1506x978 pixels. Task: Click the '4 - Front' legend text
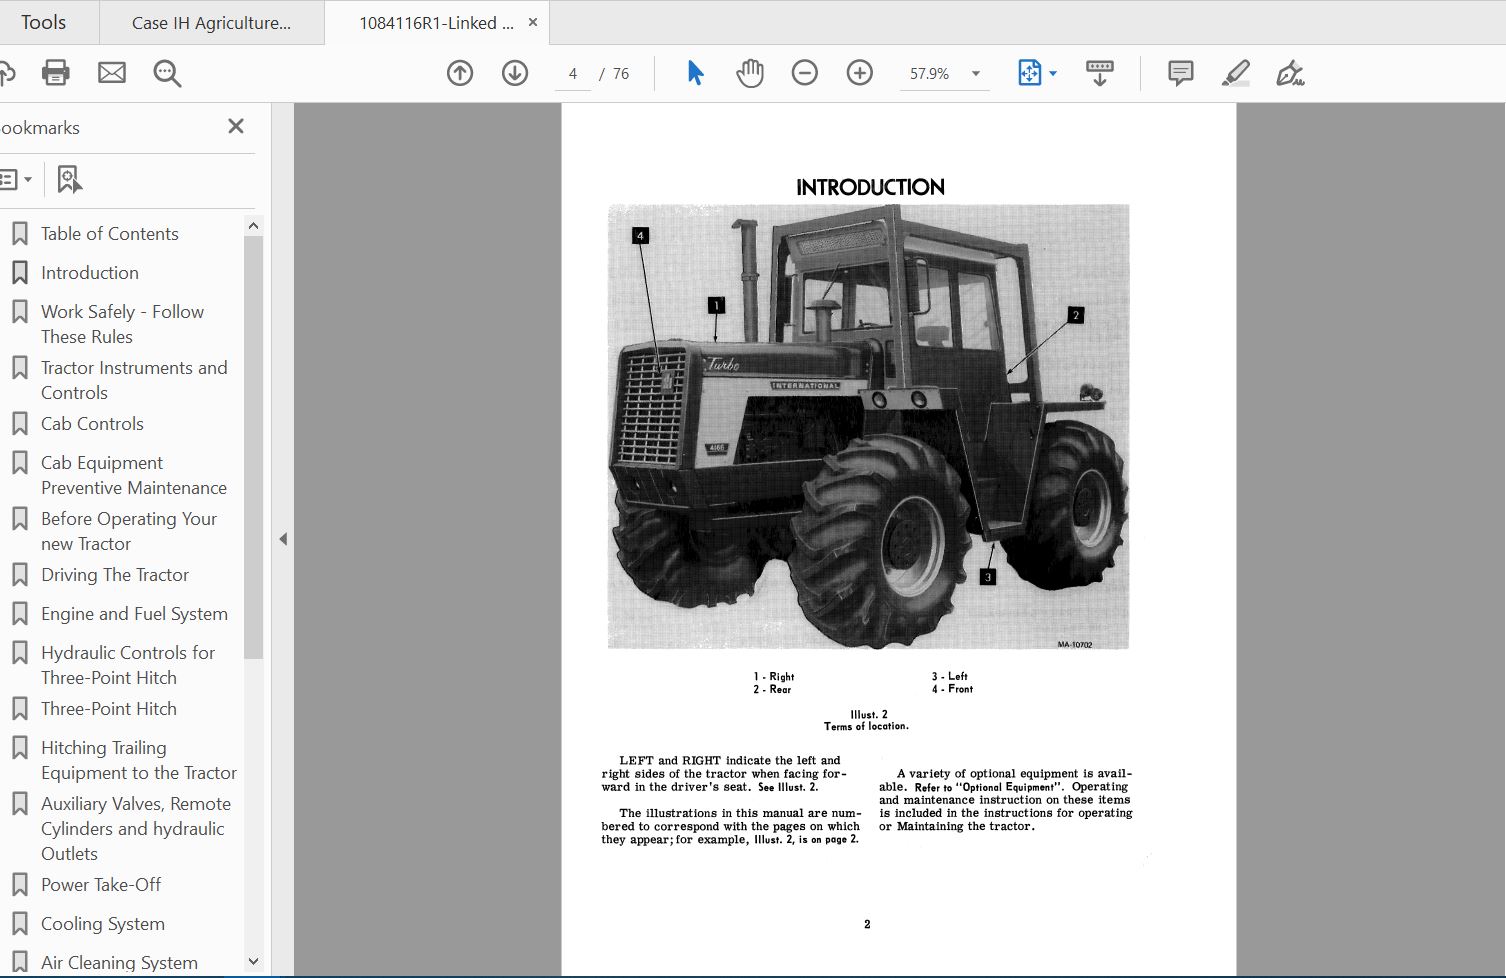pos(952,689)
